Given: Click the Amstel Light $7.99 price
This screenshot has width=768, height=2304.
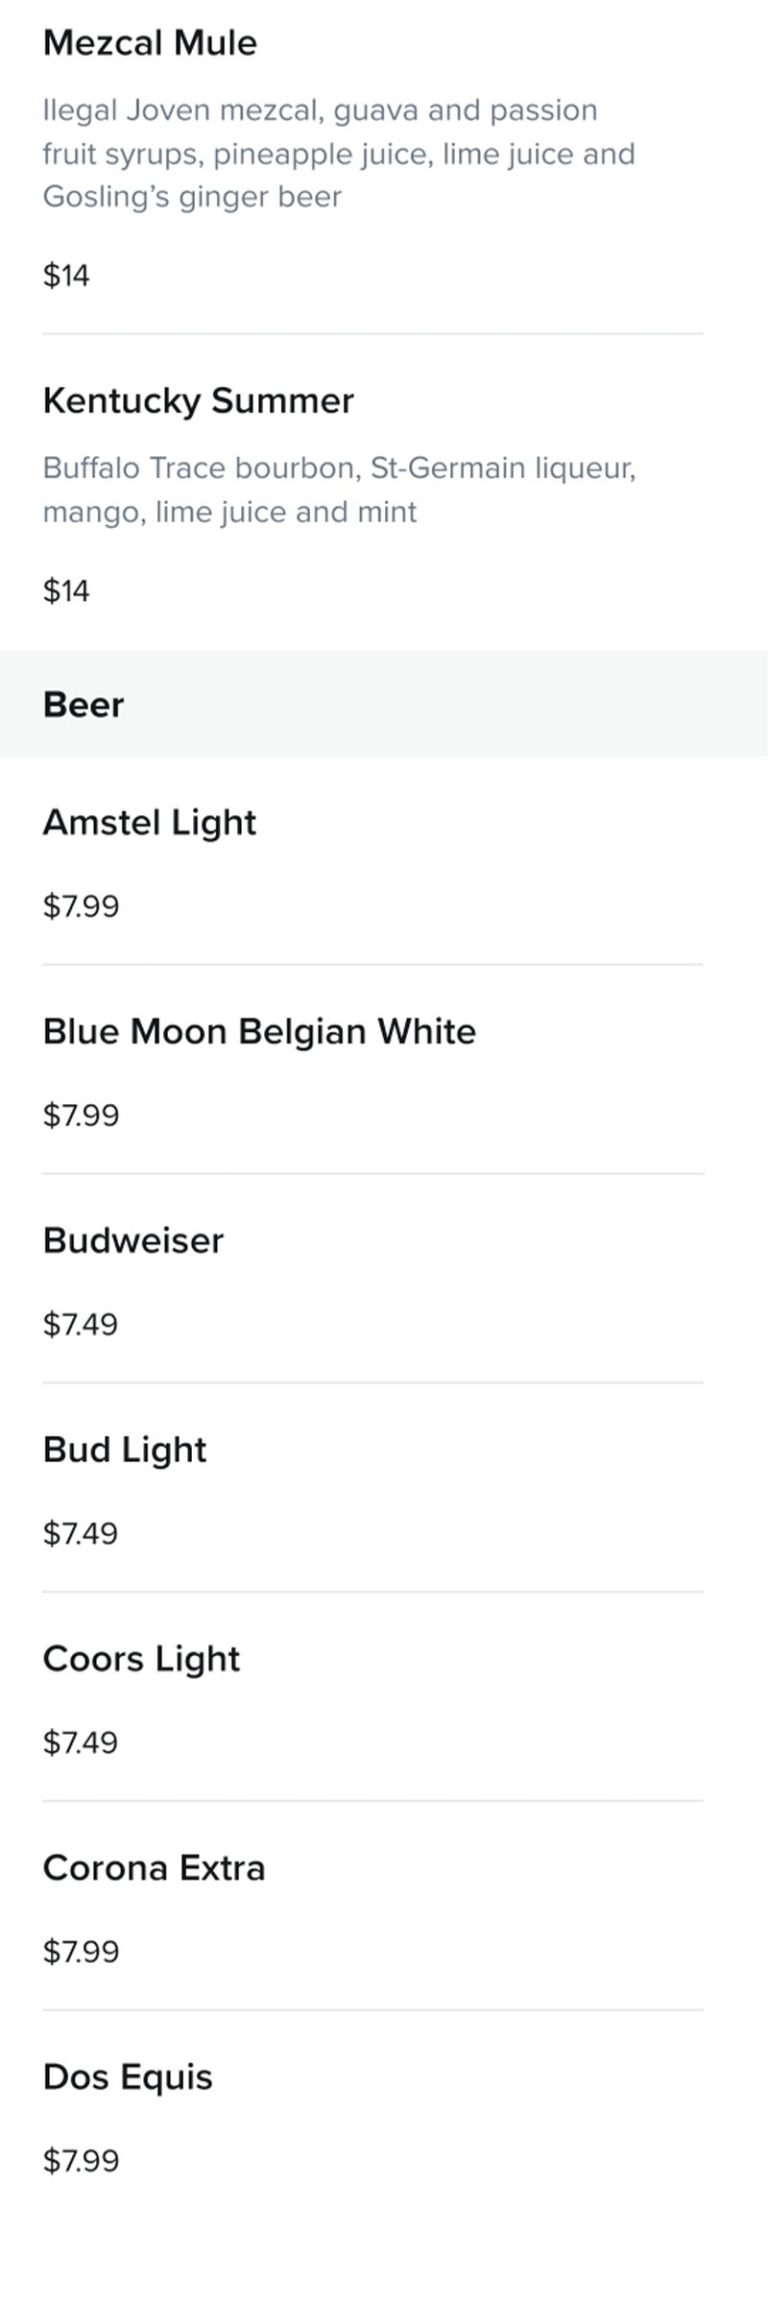Looking at the screenshot, I should (81, 906).
